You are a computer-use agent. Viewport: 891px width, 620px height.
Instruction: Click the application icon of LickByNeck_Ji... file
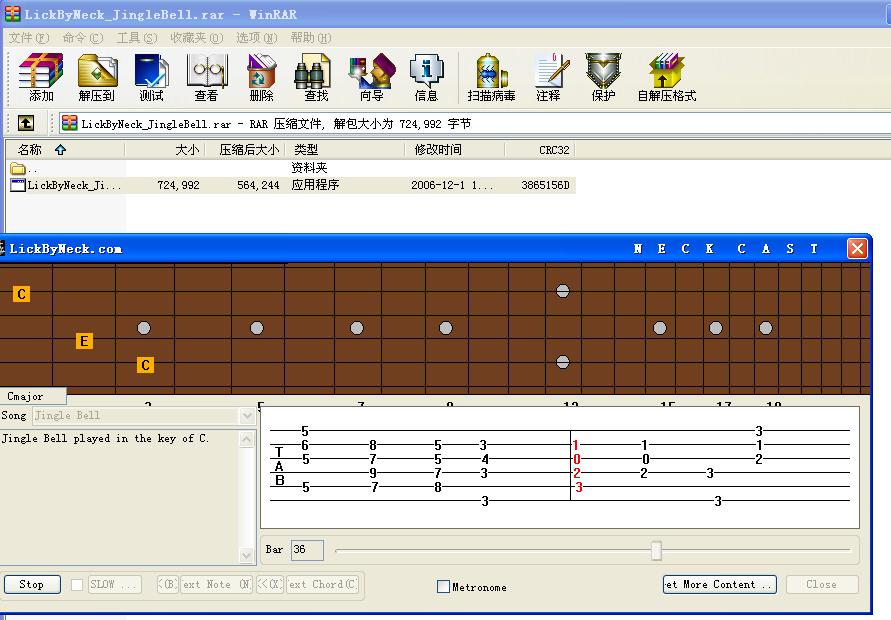pyautogui.click(x=18, y=185)
